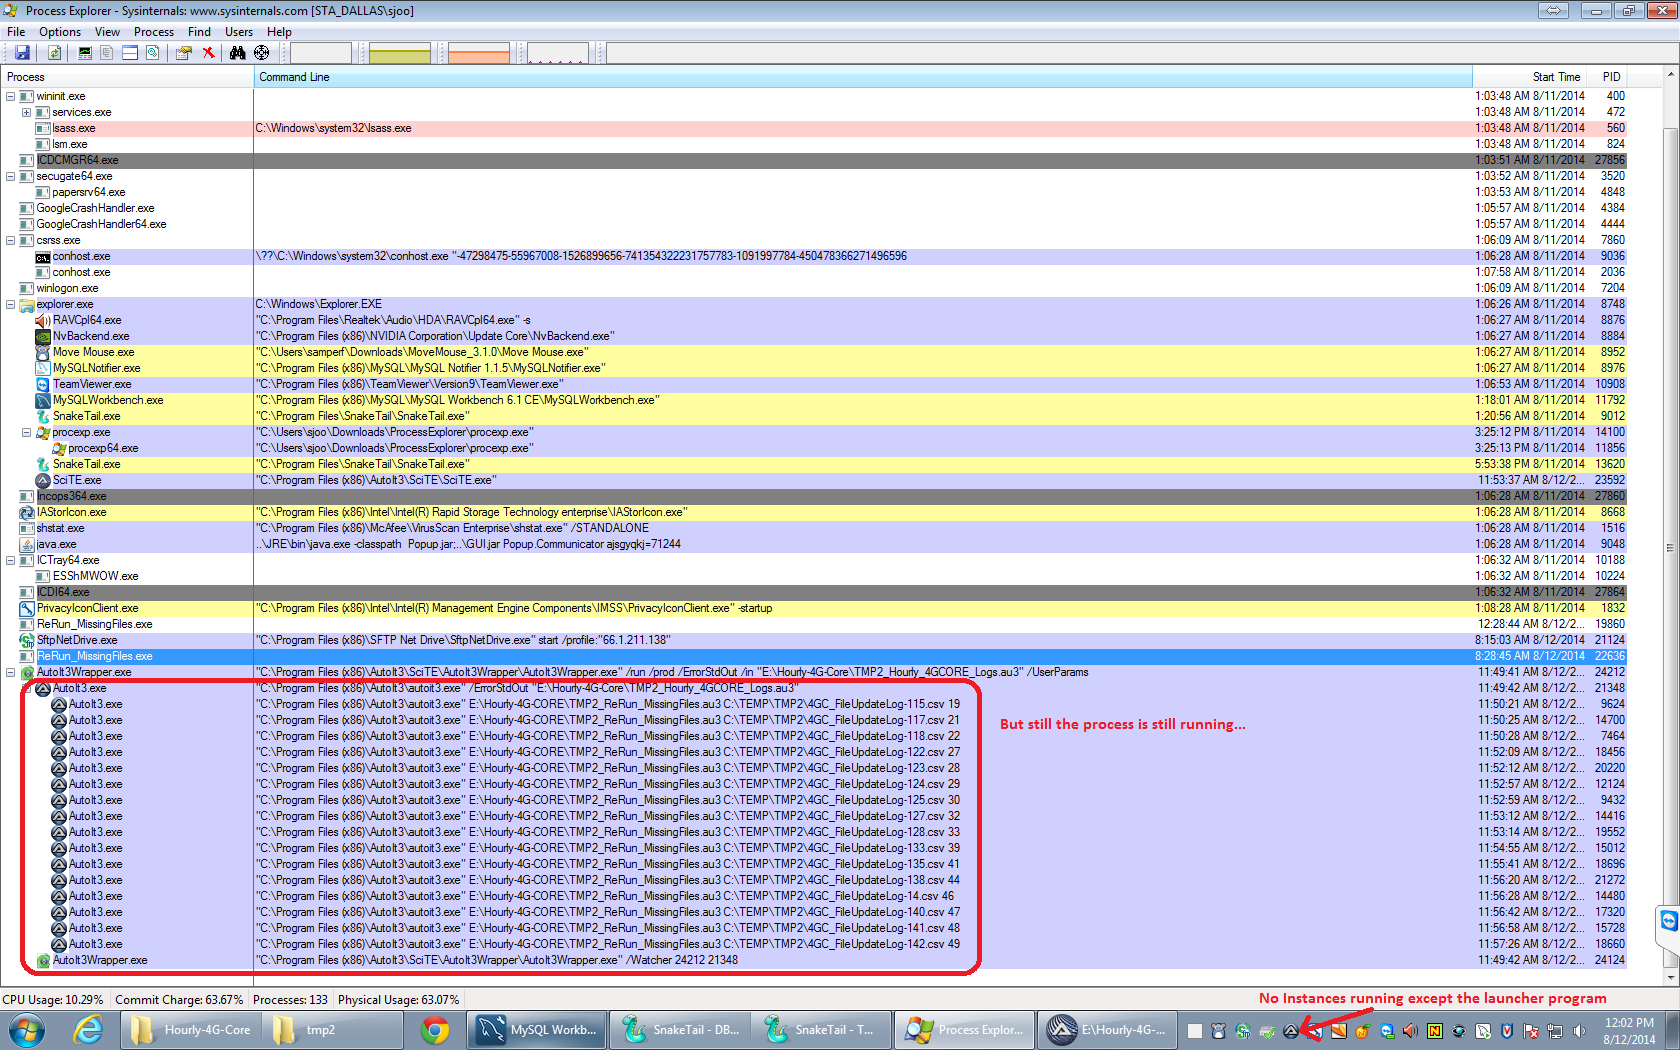Expand the services.exe tree node
Screen dimensions: 1680x1050
[26, 113]
